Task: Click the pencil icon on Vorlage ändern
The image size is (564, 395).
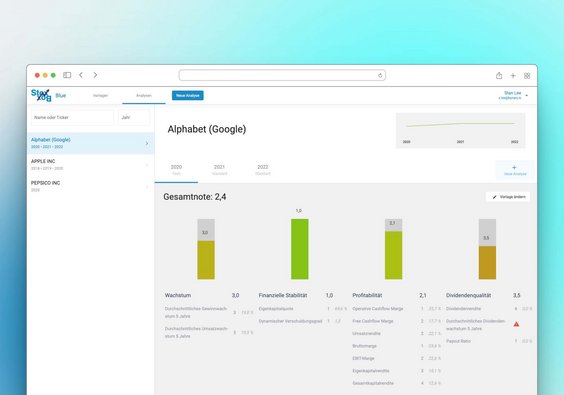Action: [x=495, y=197]
